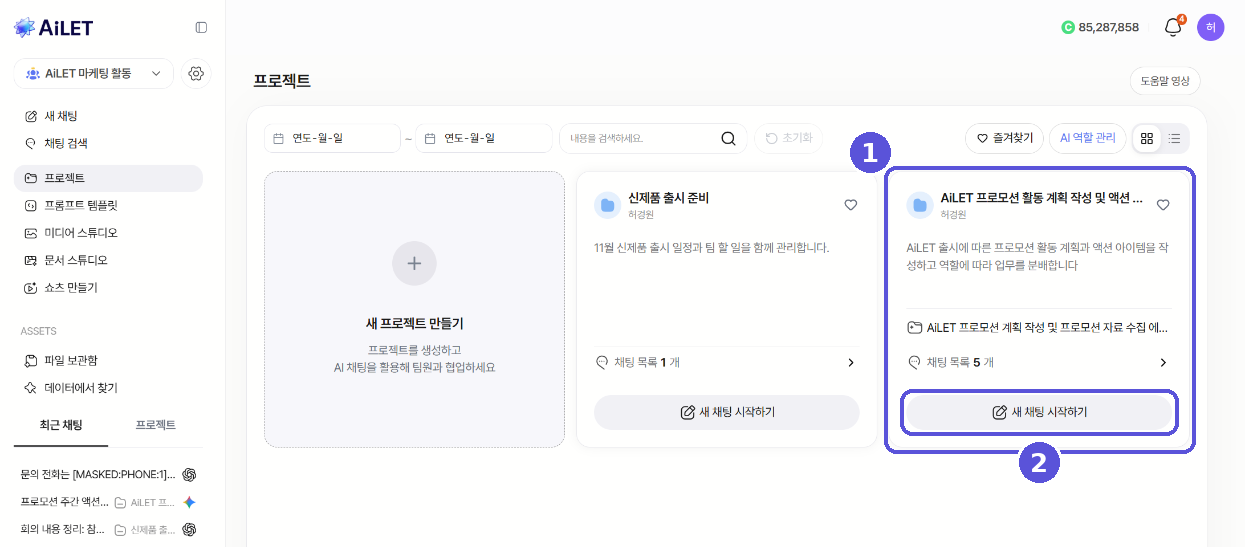Open 채팅 검색 in the sidebar

point(108,143)
